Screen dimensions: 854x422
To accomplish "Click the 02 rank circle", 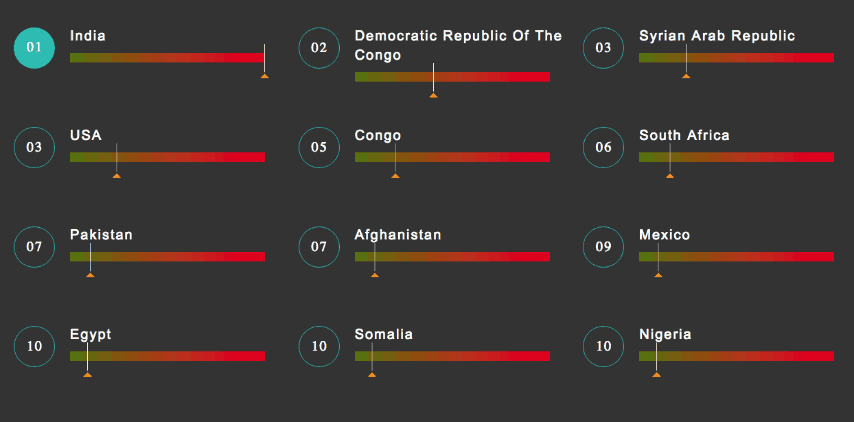I will pos(319,48).
